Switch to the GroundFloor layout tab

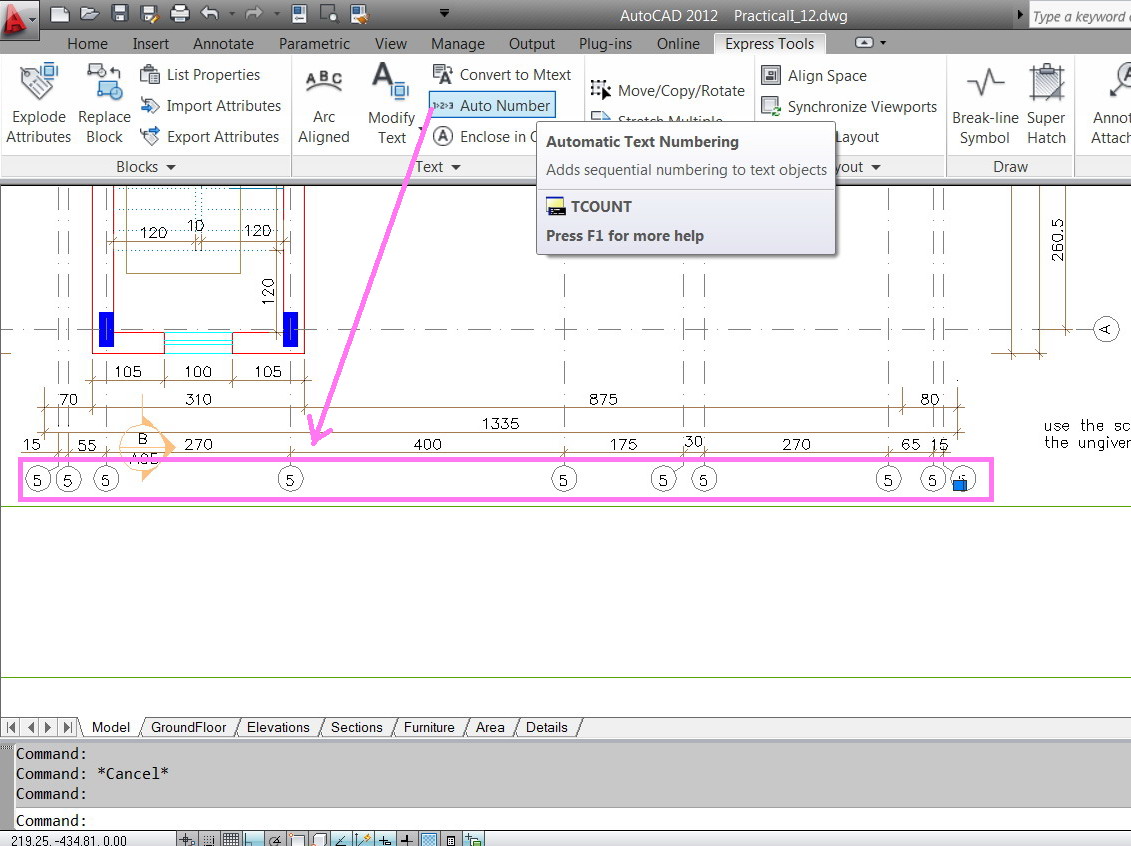pyautogui.click(x=188, y=727)
